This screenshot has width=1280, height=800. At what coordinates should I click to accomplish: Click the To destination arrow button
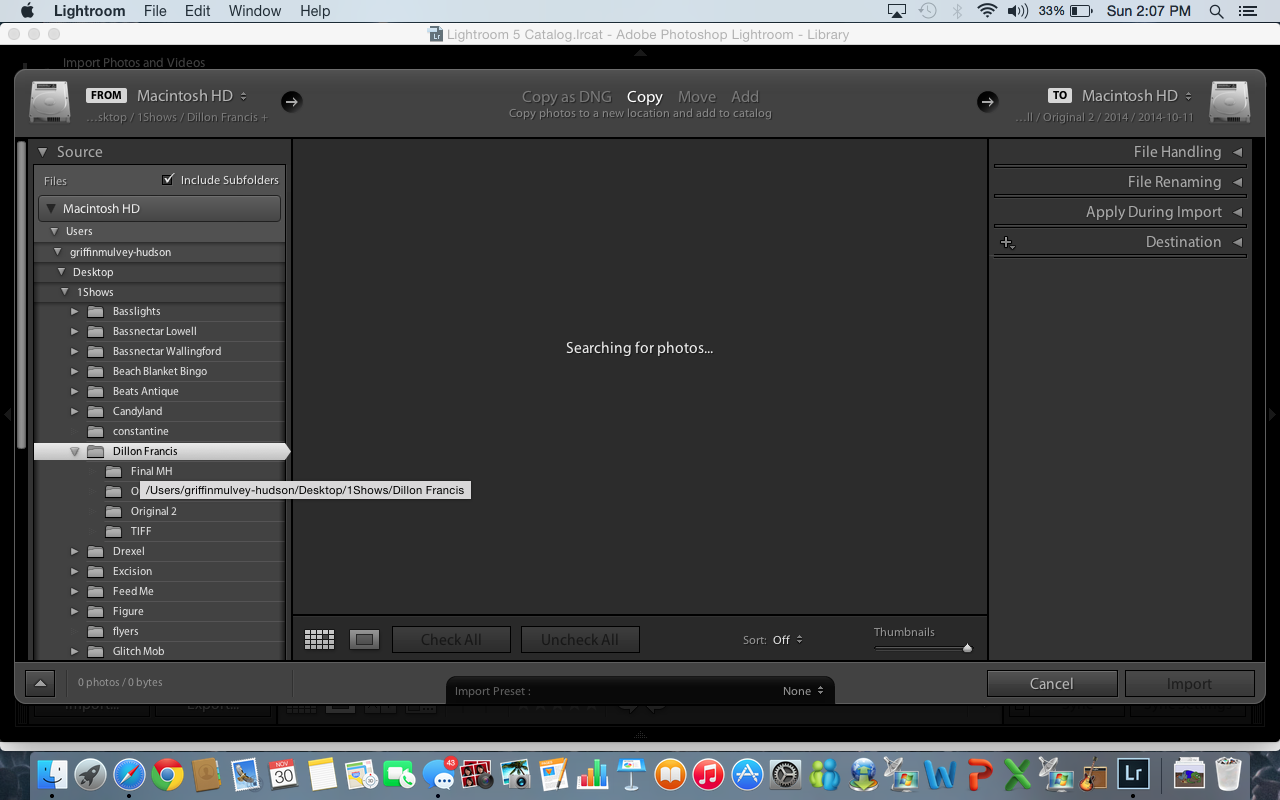pos(987,101)
